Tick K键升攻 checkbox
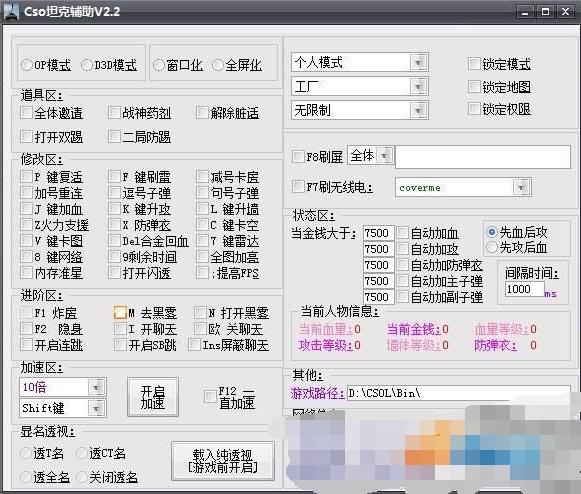581x494 pixels. (114, 209)
